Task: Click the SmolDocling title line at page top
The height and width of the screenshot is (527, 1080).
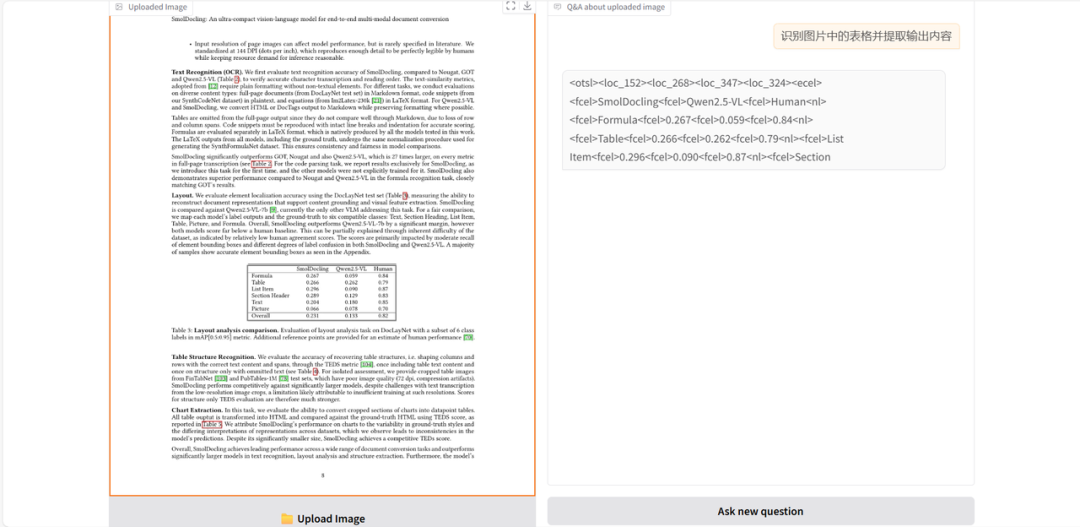Action: 310,19
